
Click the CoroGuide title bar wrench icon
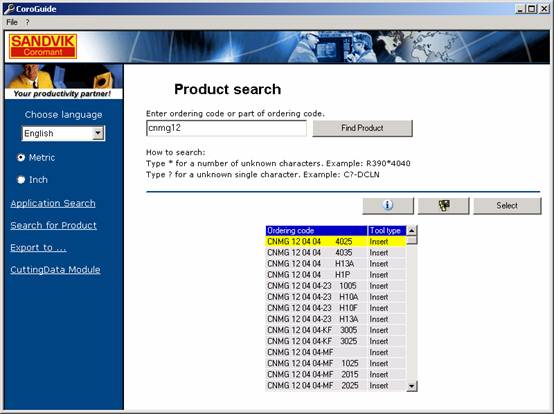coord(9,8)
